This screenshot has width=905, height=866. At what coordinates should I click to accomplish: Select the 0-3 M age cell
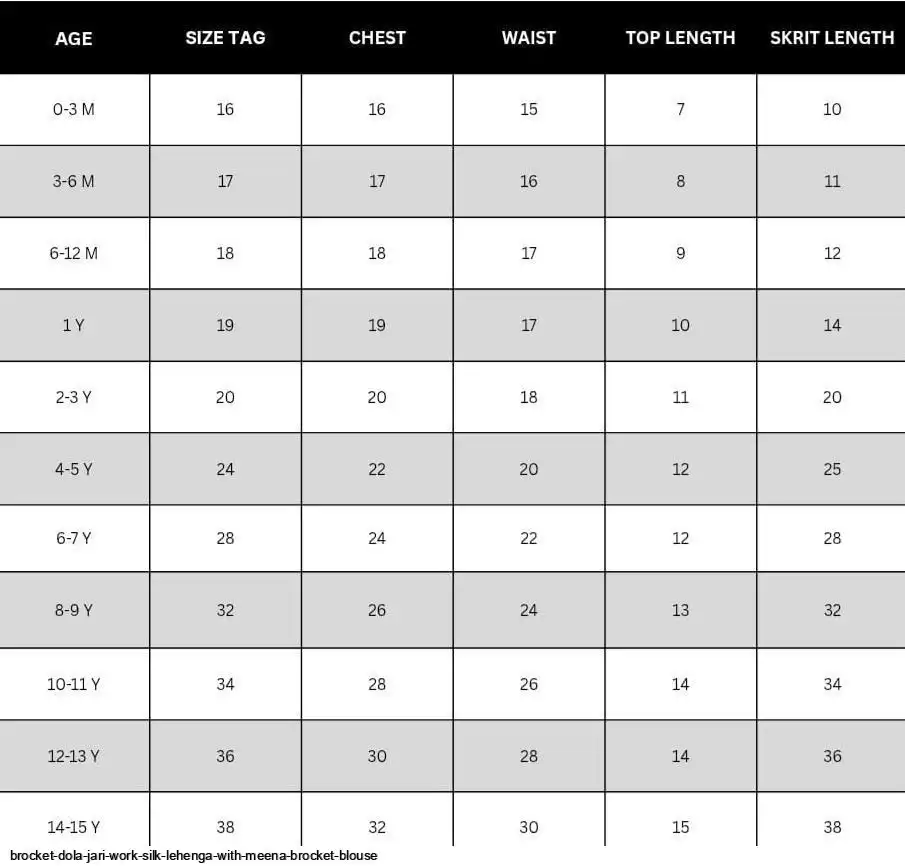tap(74, 109)
